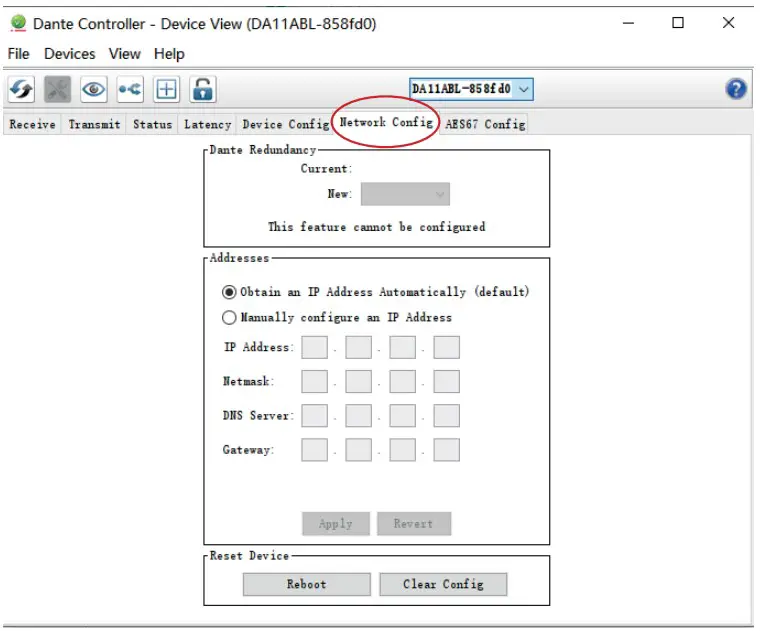Click the second Netmask octet field
Screen dimensions: 760x631
[358, 382]
